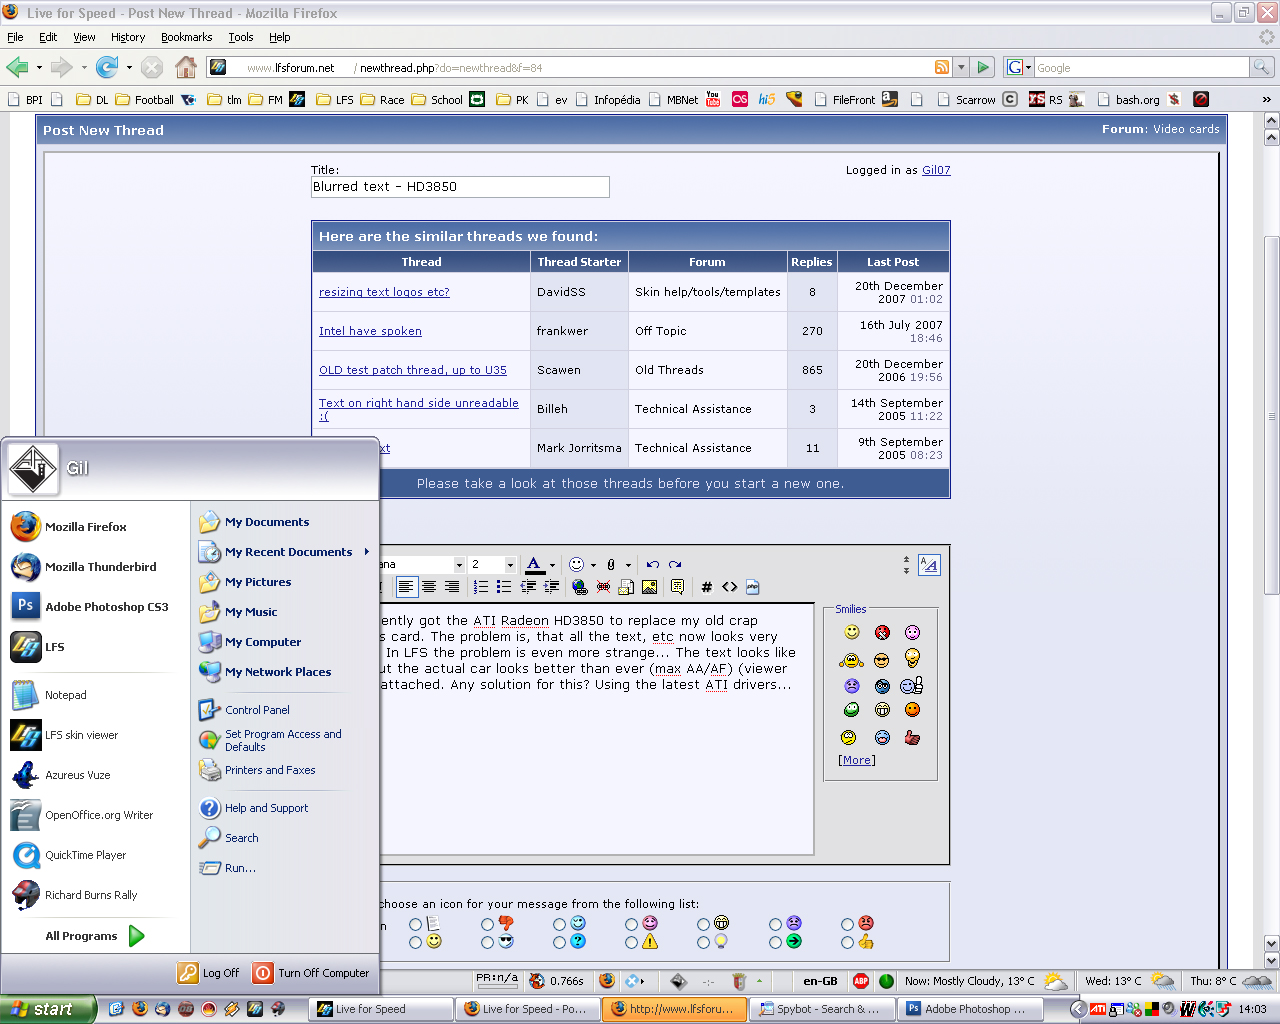Select the green arrow post icon radio
1280x1024 pixels.
tap(775, 942)
